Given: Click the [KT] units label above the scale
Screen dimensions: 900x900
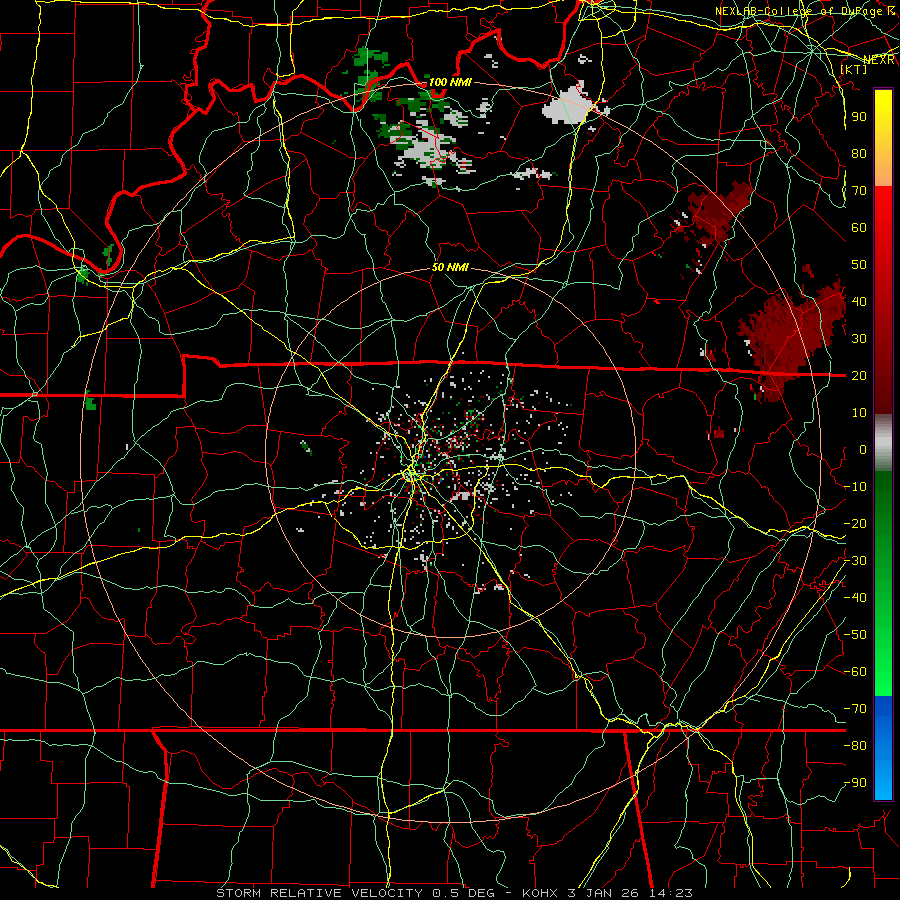Looking at the screenshot, I should click(x=854, y=69).
